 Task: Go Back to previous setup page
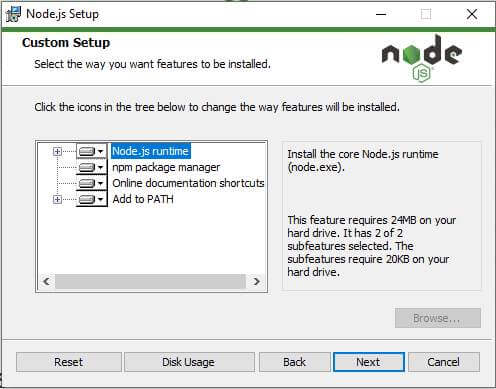click(x=295, y=362)
